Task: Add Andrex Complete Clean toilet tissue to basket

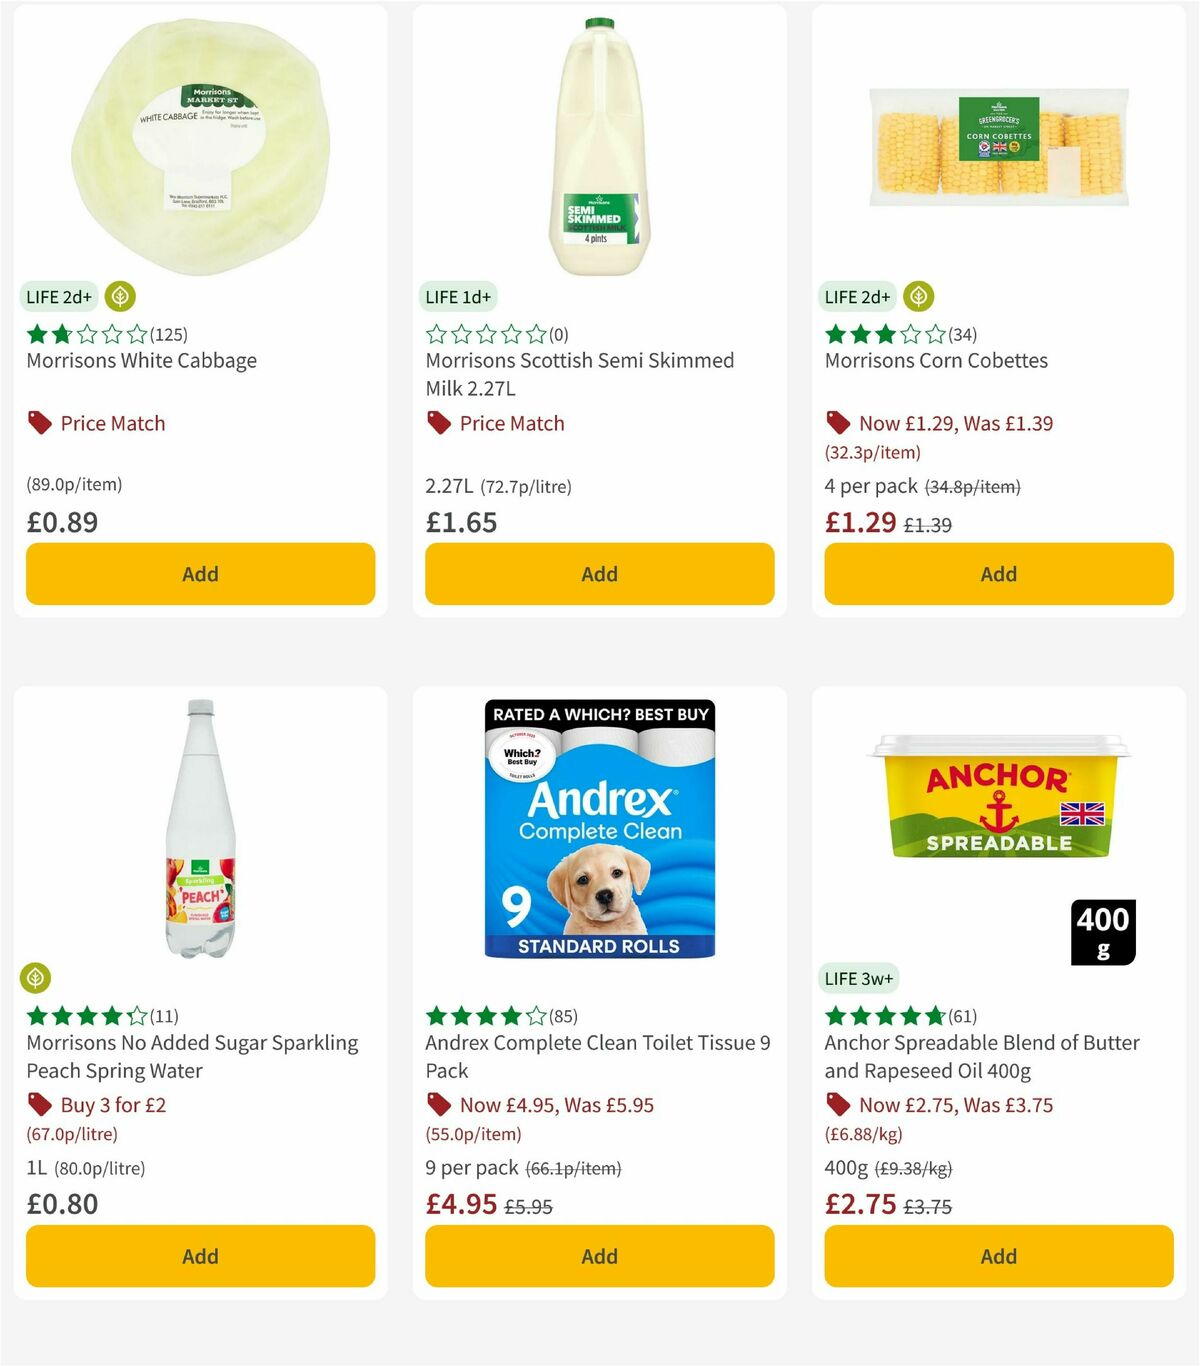Action: pos(598,1256)
